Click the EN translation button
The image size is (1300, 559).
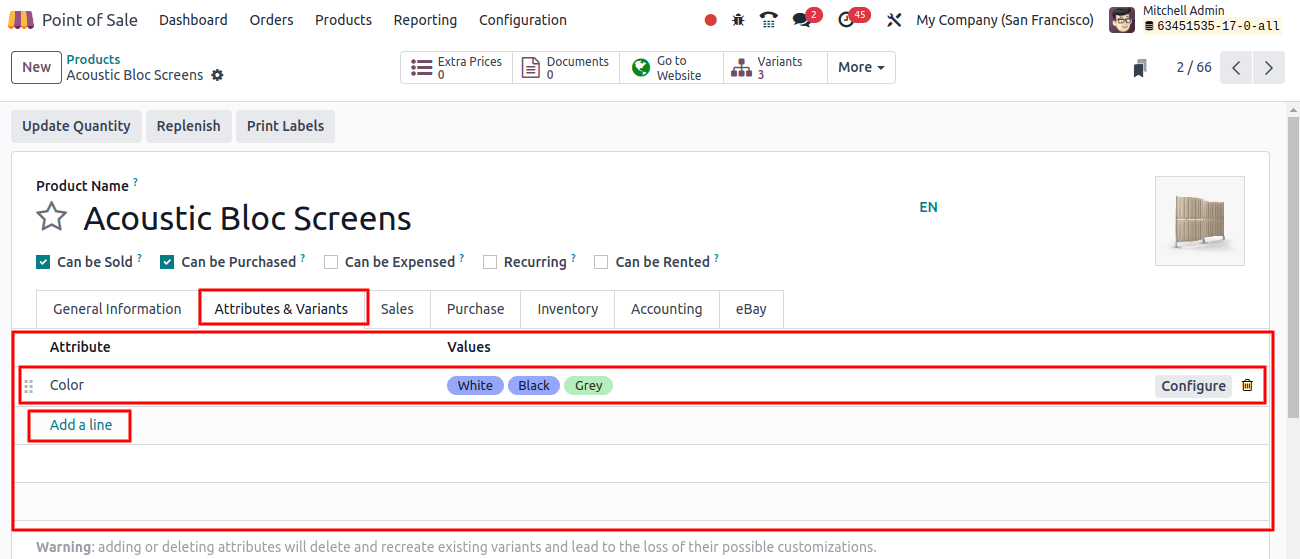[928, 207]
